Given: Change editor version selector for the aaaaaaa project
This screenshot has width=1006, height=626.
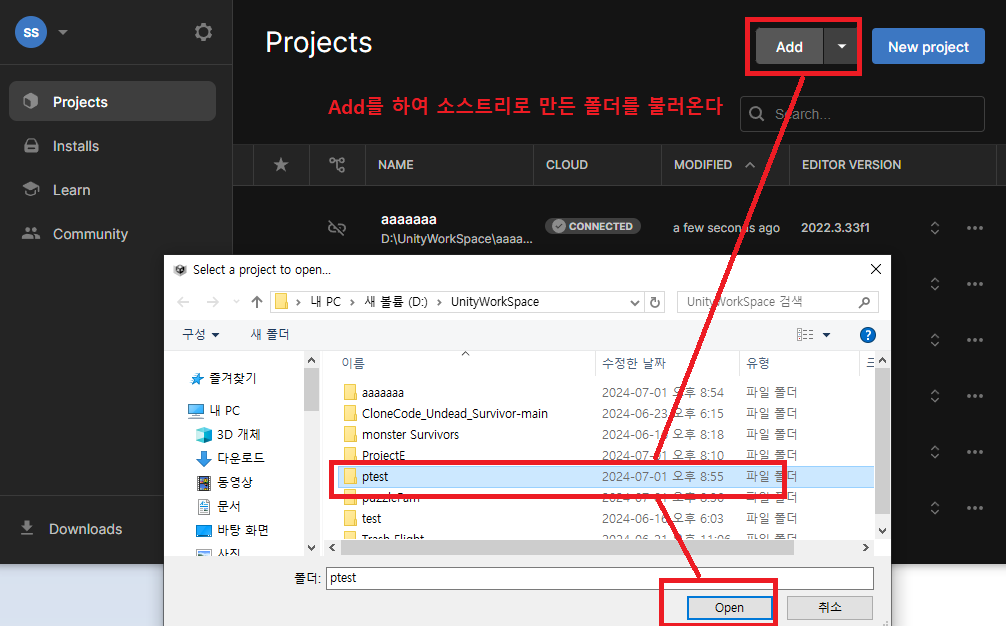Looking at the screenshot, I should [x=935, y=228].
